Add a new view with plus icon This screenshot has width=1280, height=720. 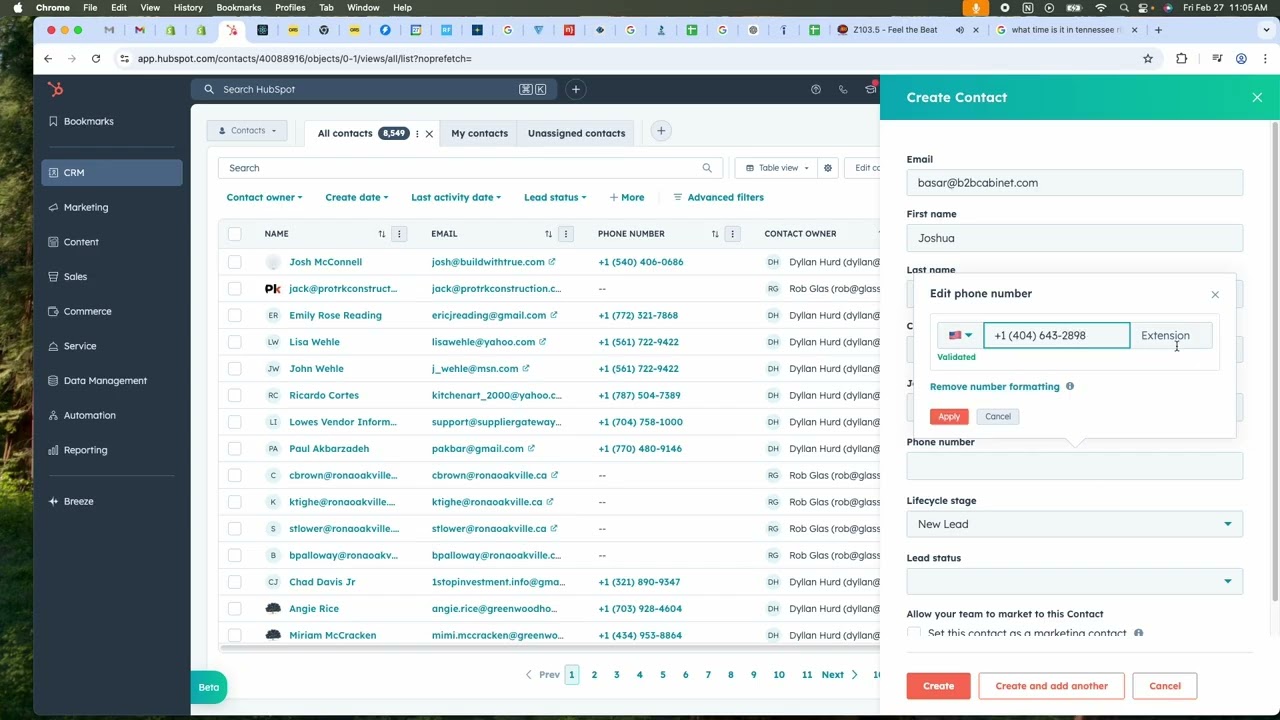661,131
